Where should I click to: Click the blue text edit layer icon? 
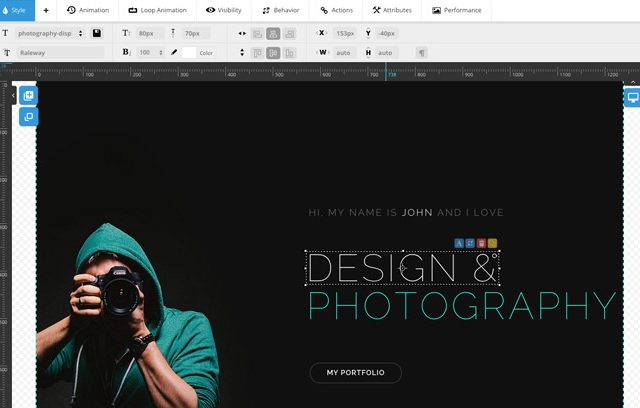click(459, 243)
